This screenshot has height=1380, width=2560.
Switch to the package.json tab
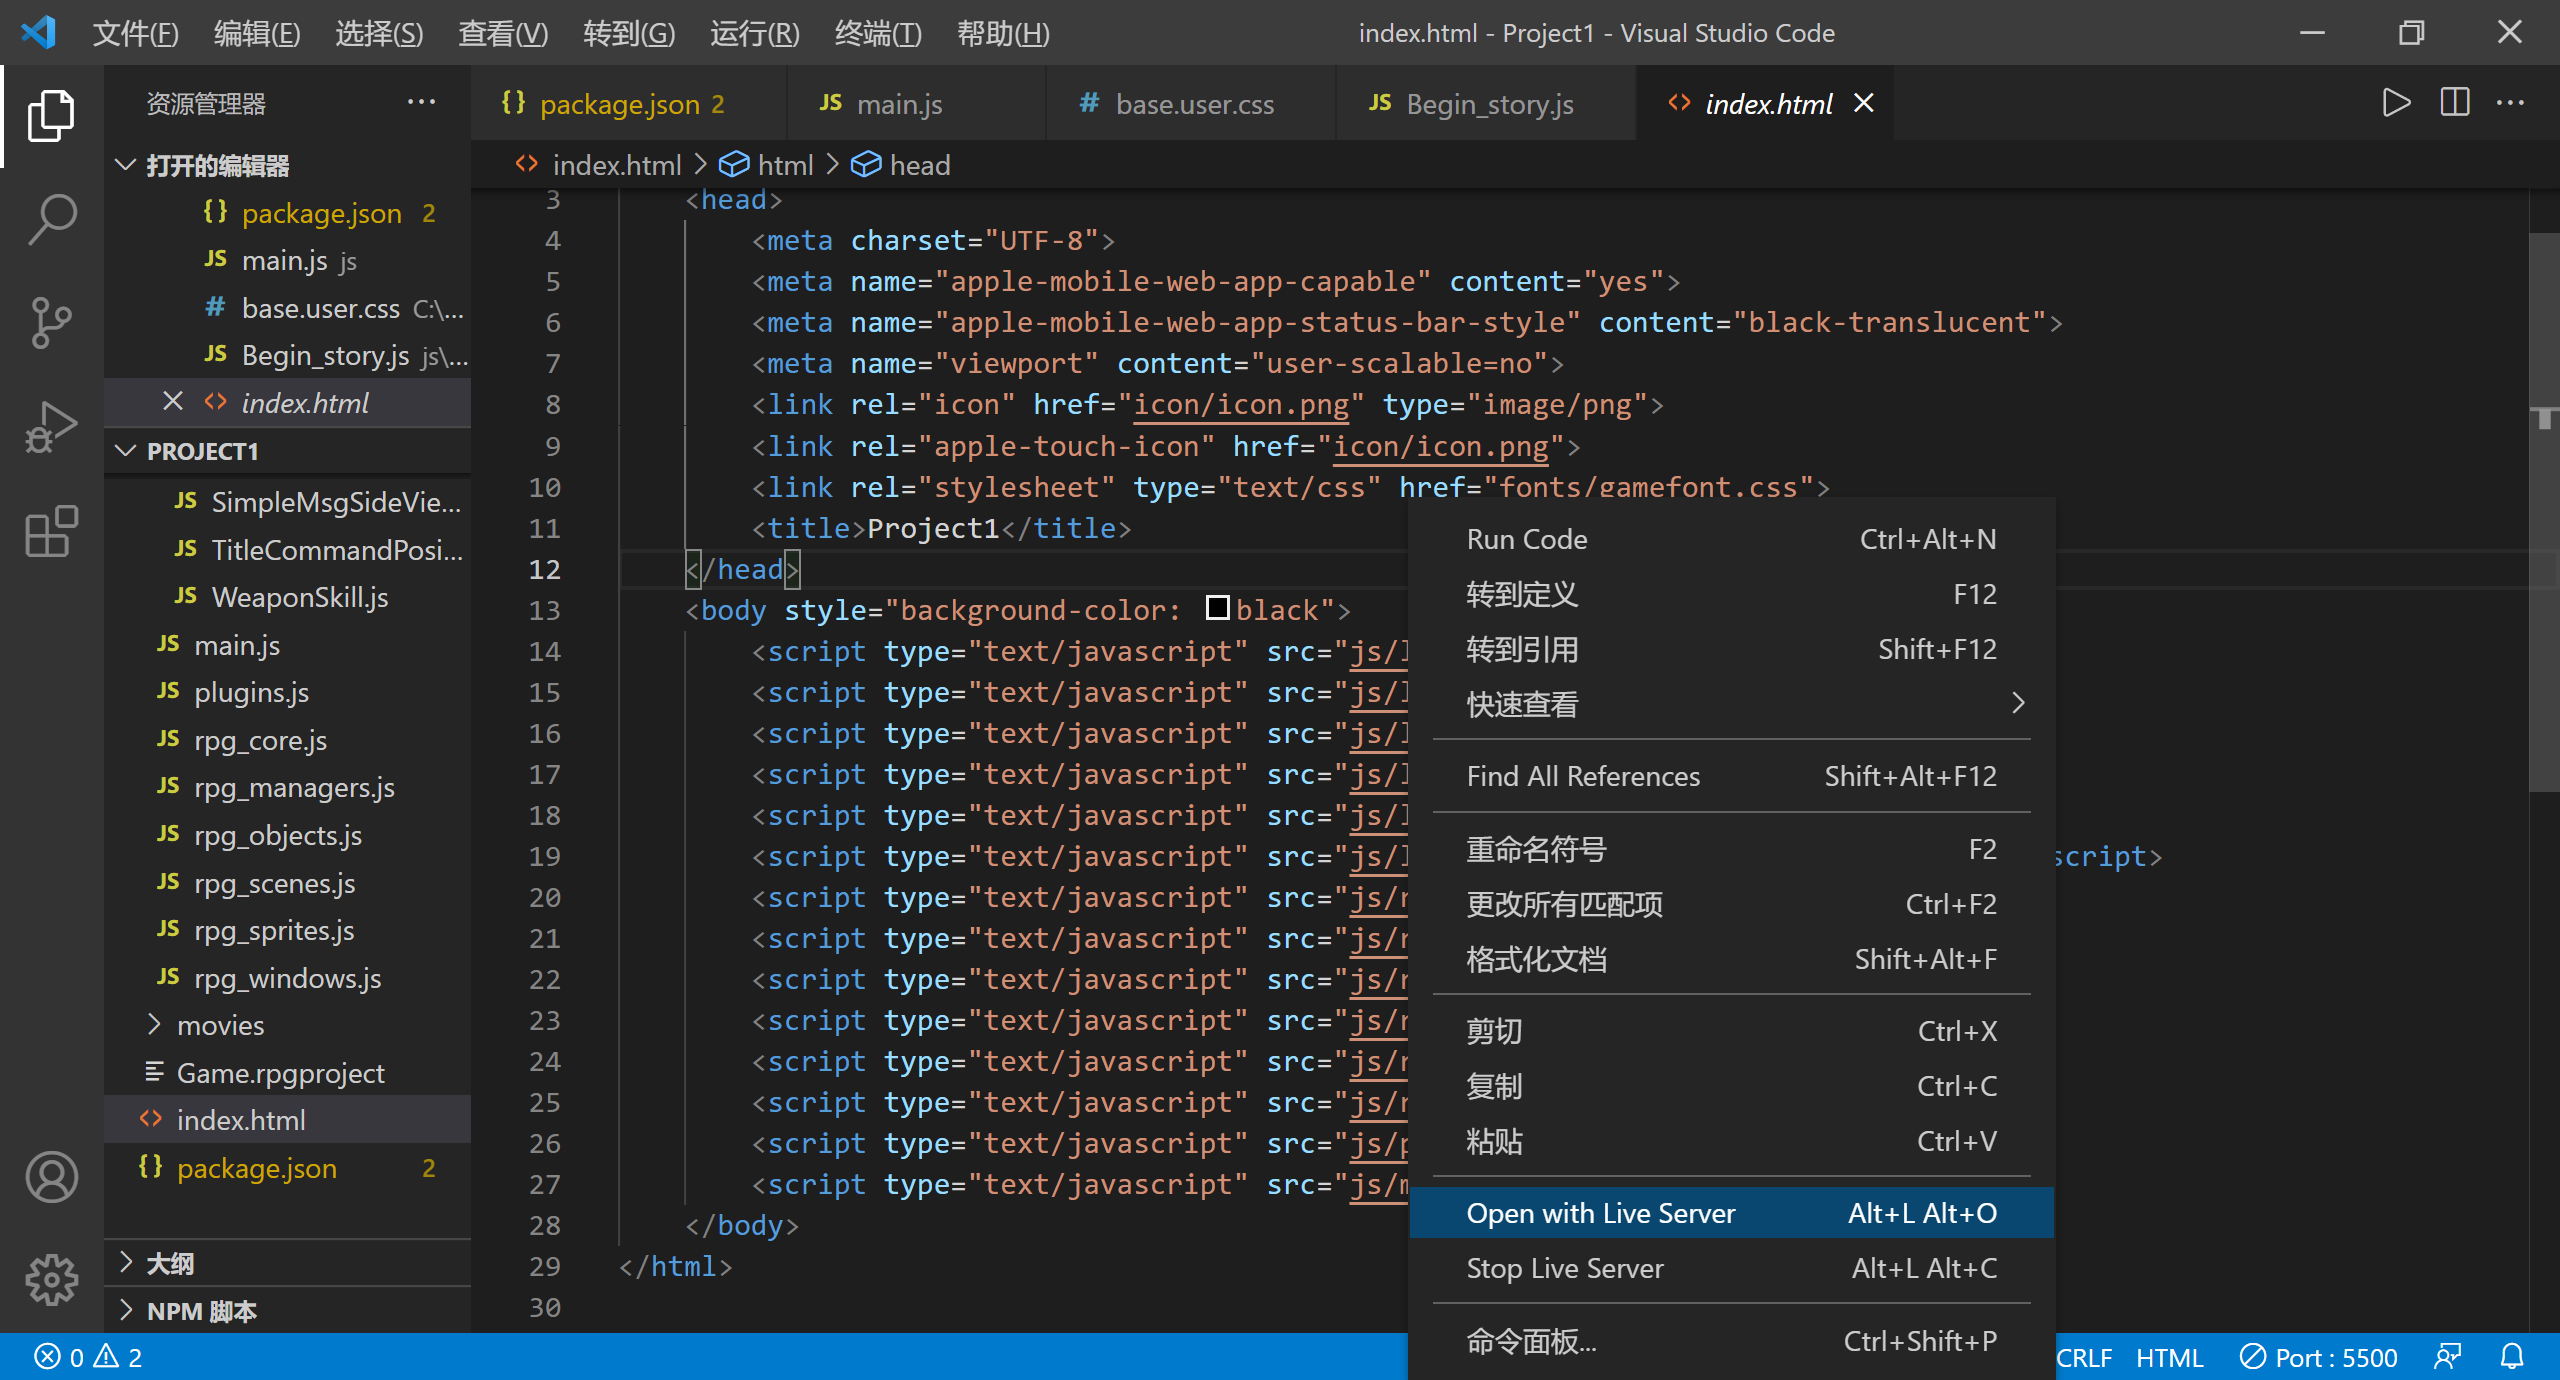[628, 103]
